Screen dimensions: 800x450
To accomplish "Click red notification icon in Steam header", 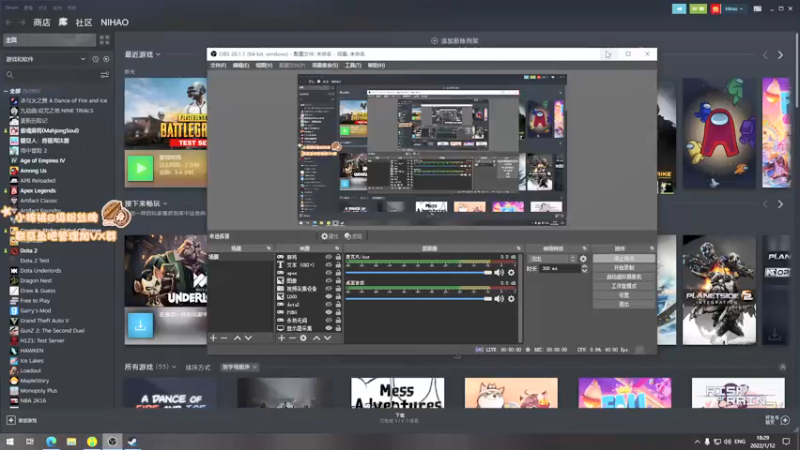I will tap(715, 9).
